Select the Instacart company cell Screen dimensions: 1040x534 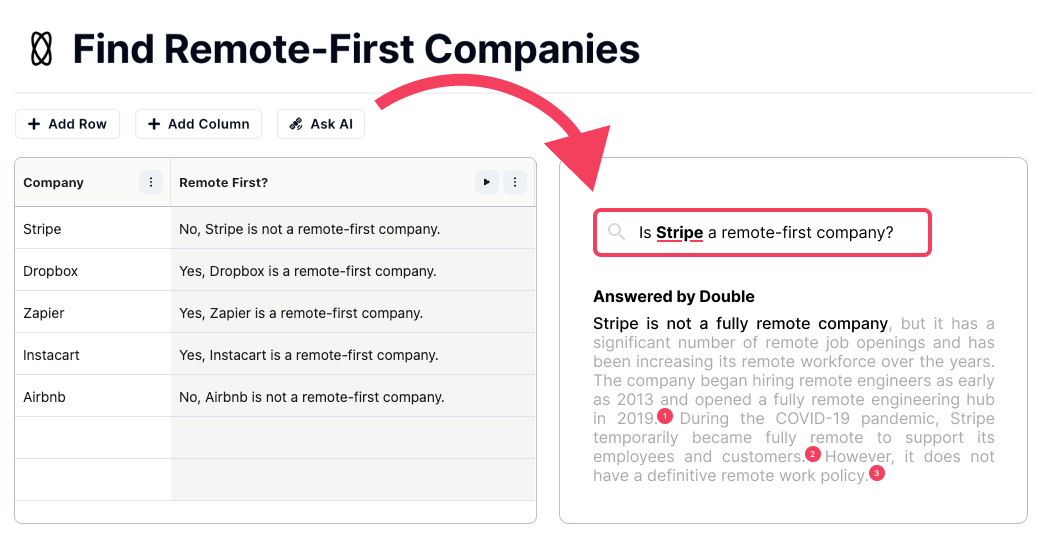tap(92, 355)
